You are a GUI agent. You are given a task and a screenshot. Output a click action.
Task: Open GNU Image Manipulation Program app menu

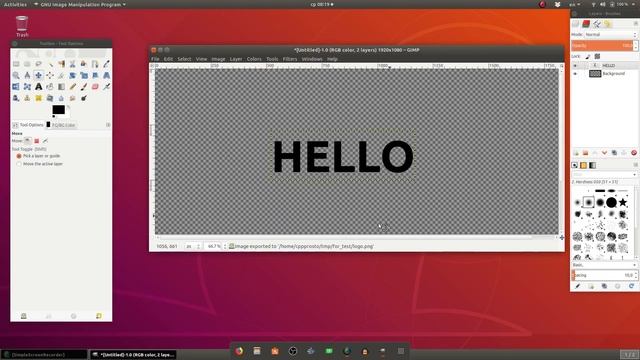80,4
